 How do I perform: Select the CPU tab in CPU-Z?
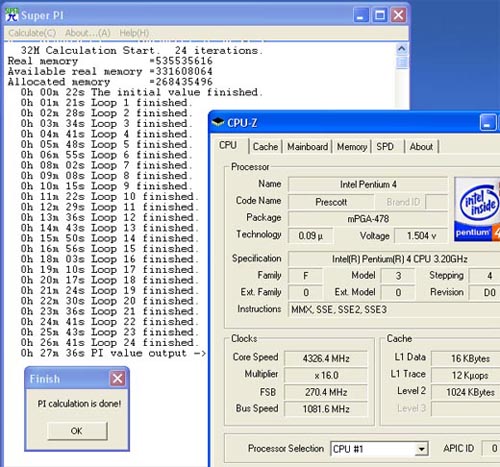click(x=228, y=145)
